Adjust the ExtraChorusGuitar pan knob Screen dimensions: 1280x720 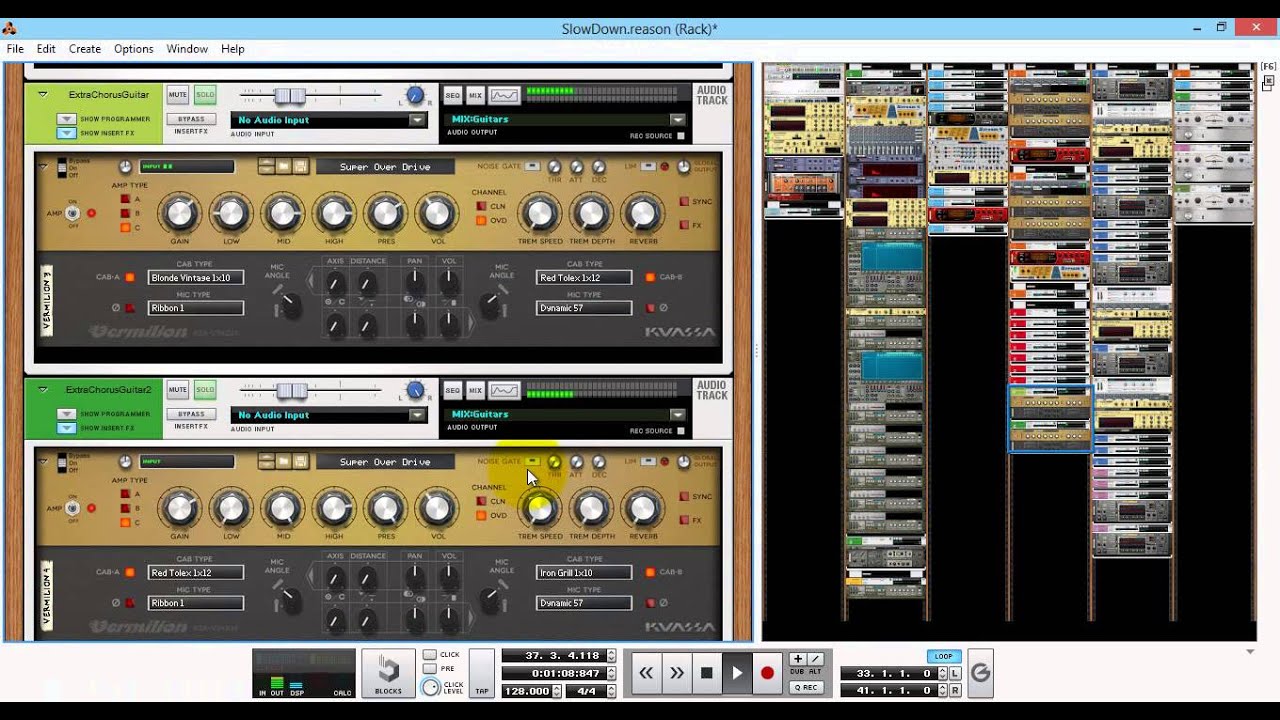coord(415,96)
